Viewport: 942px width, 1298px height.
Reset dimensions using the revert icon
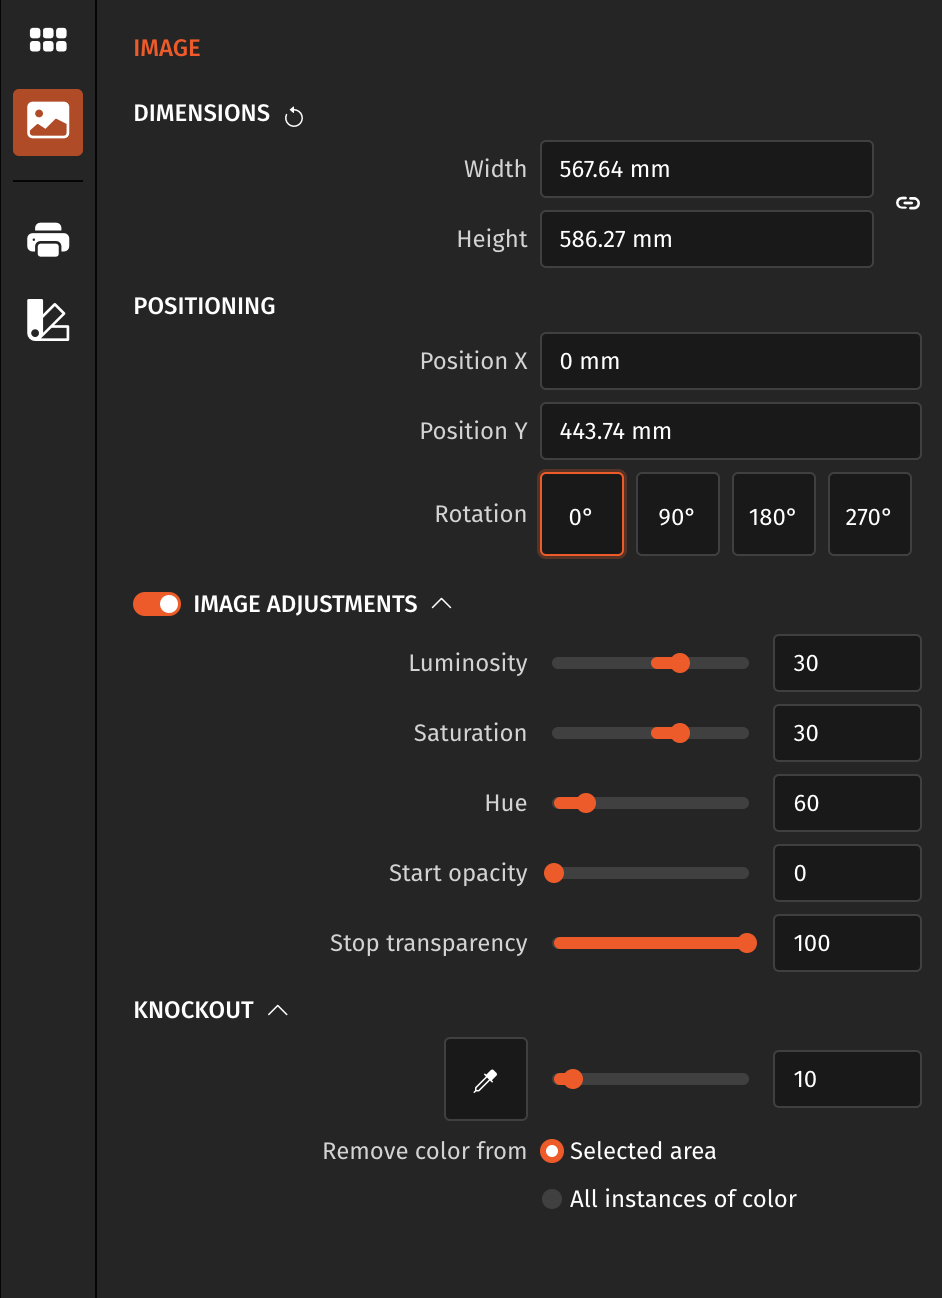293,116
